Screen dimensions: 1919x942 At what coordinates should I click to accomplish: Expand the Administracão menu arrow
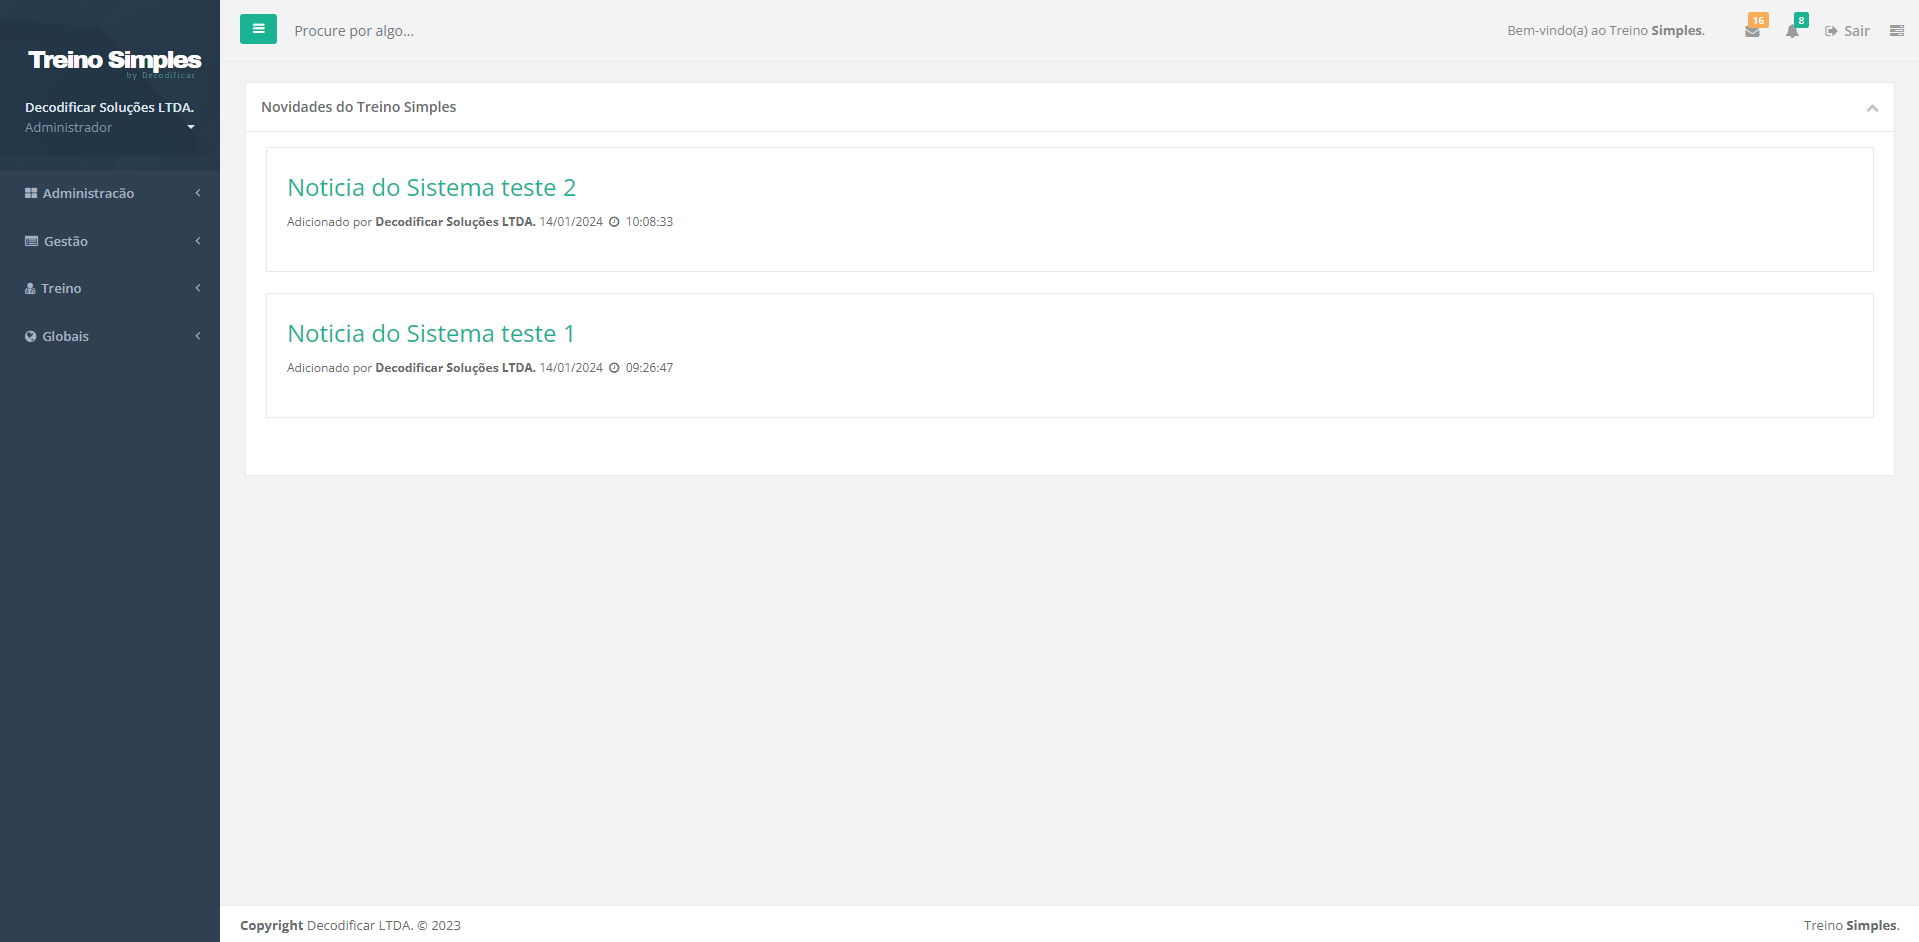(198, 193)
